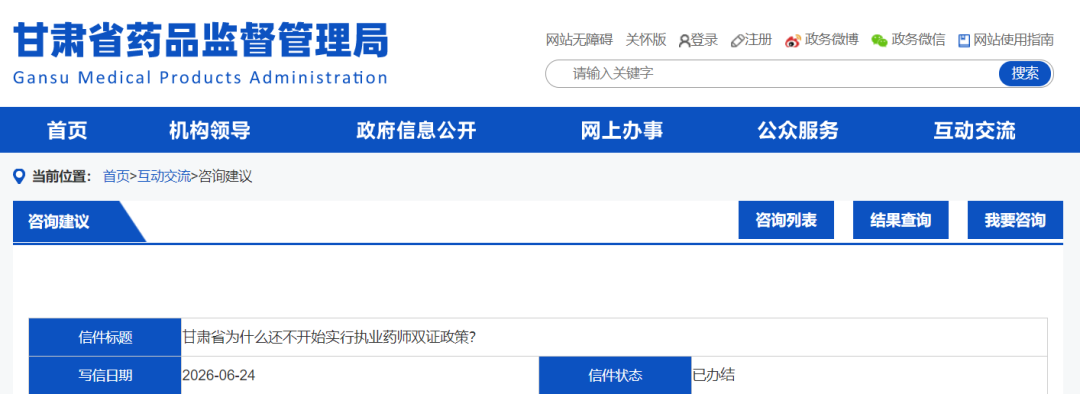
Task: Click the register pencil icon
Action: [x=737, y=41]
